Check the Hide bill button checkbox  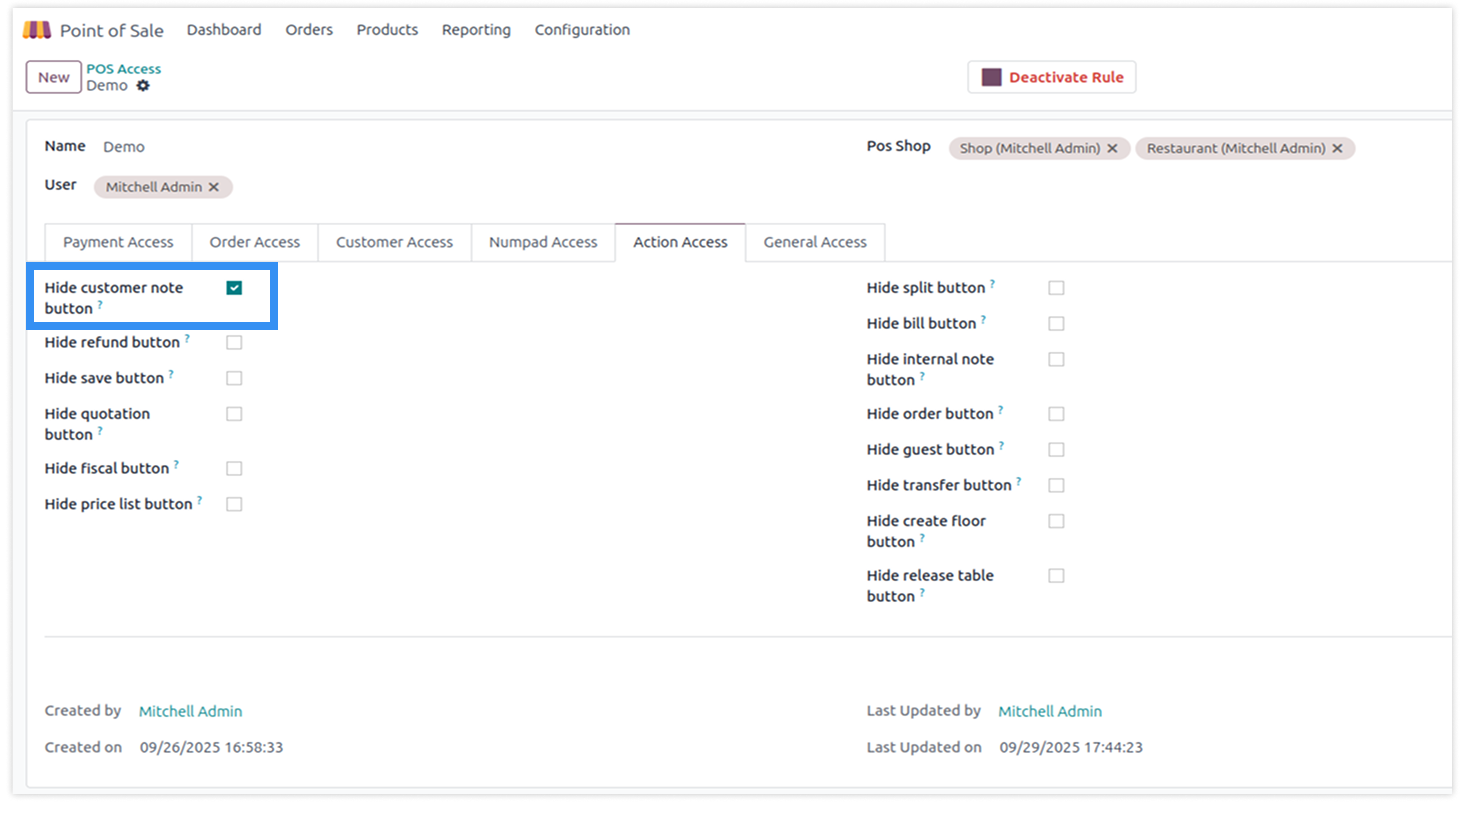click(x=1056, y=324)
